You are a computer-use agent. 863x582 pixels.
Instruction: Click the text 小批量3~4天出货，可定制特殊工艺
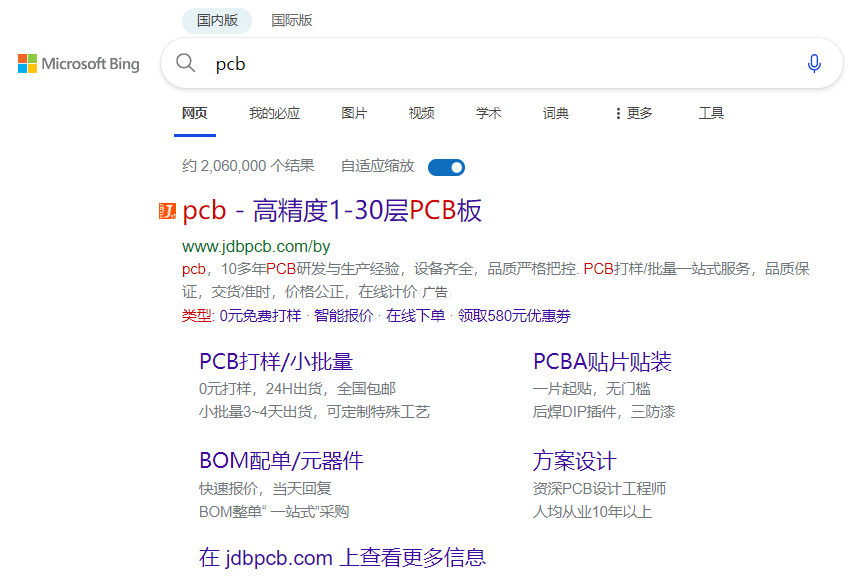tap(314, 412)
